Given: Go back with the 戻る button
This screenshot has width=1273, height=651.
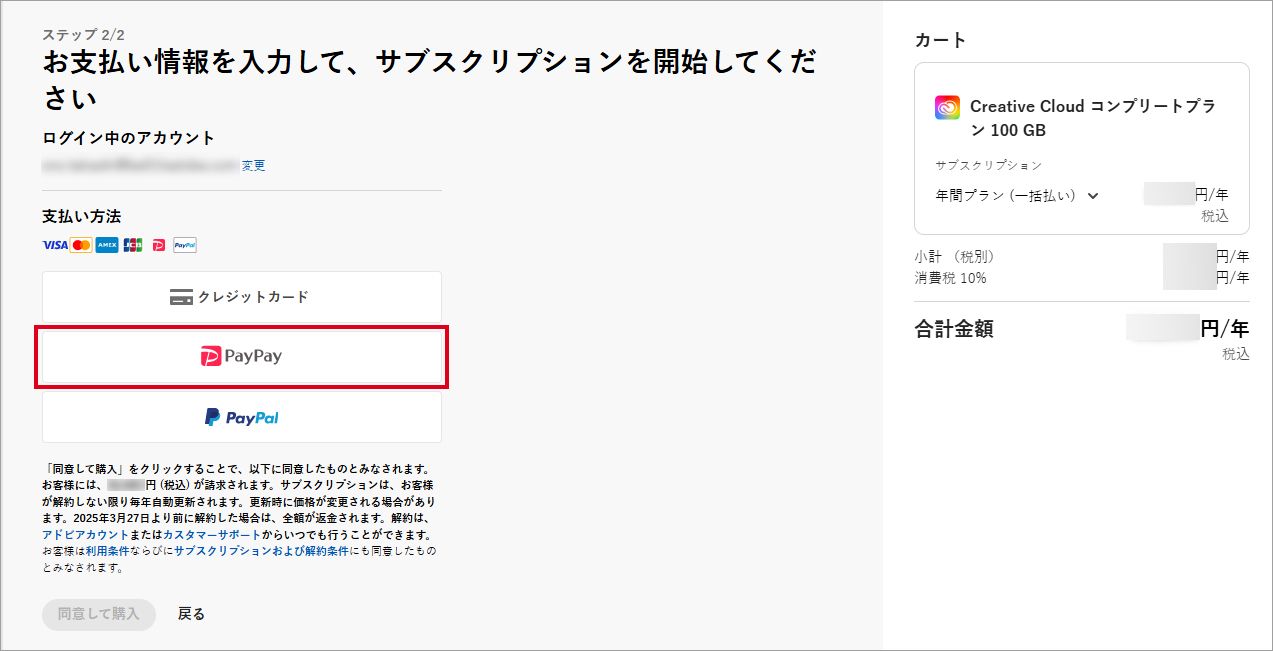Looking at the screenshot, I should click(191, 614).
